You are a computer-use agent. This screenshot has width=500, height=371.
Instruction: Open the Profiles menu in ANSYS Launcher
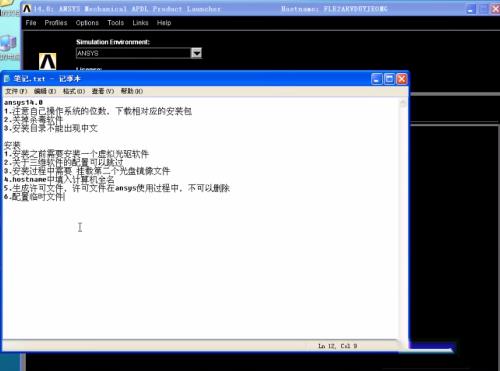[56, 23]
